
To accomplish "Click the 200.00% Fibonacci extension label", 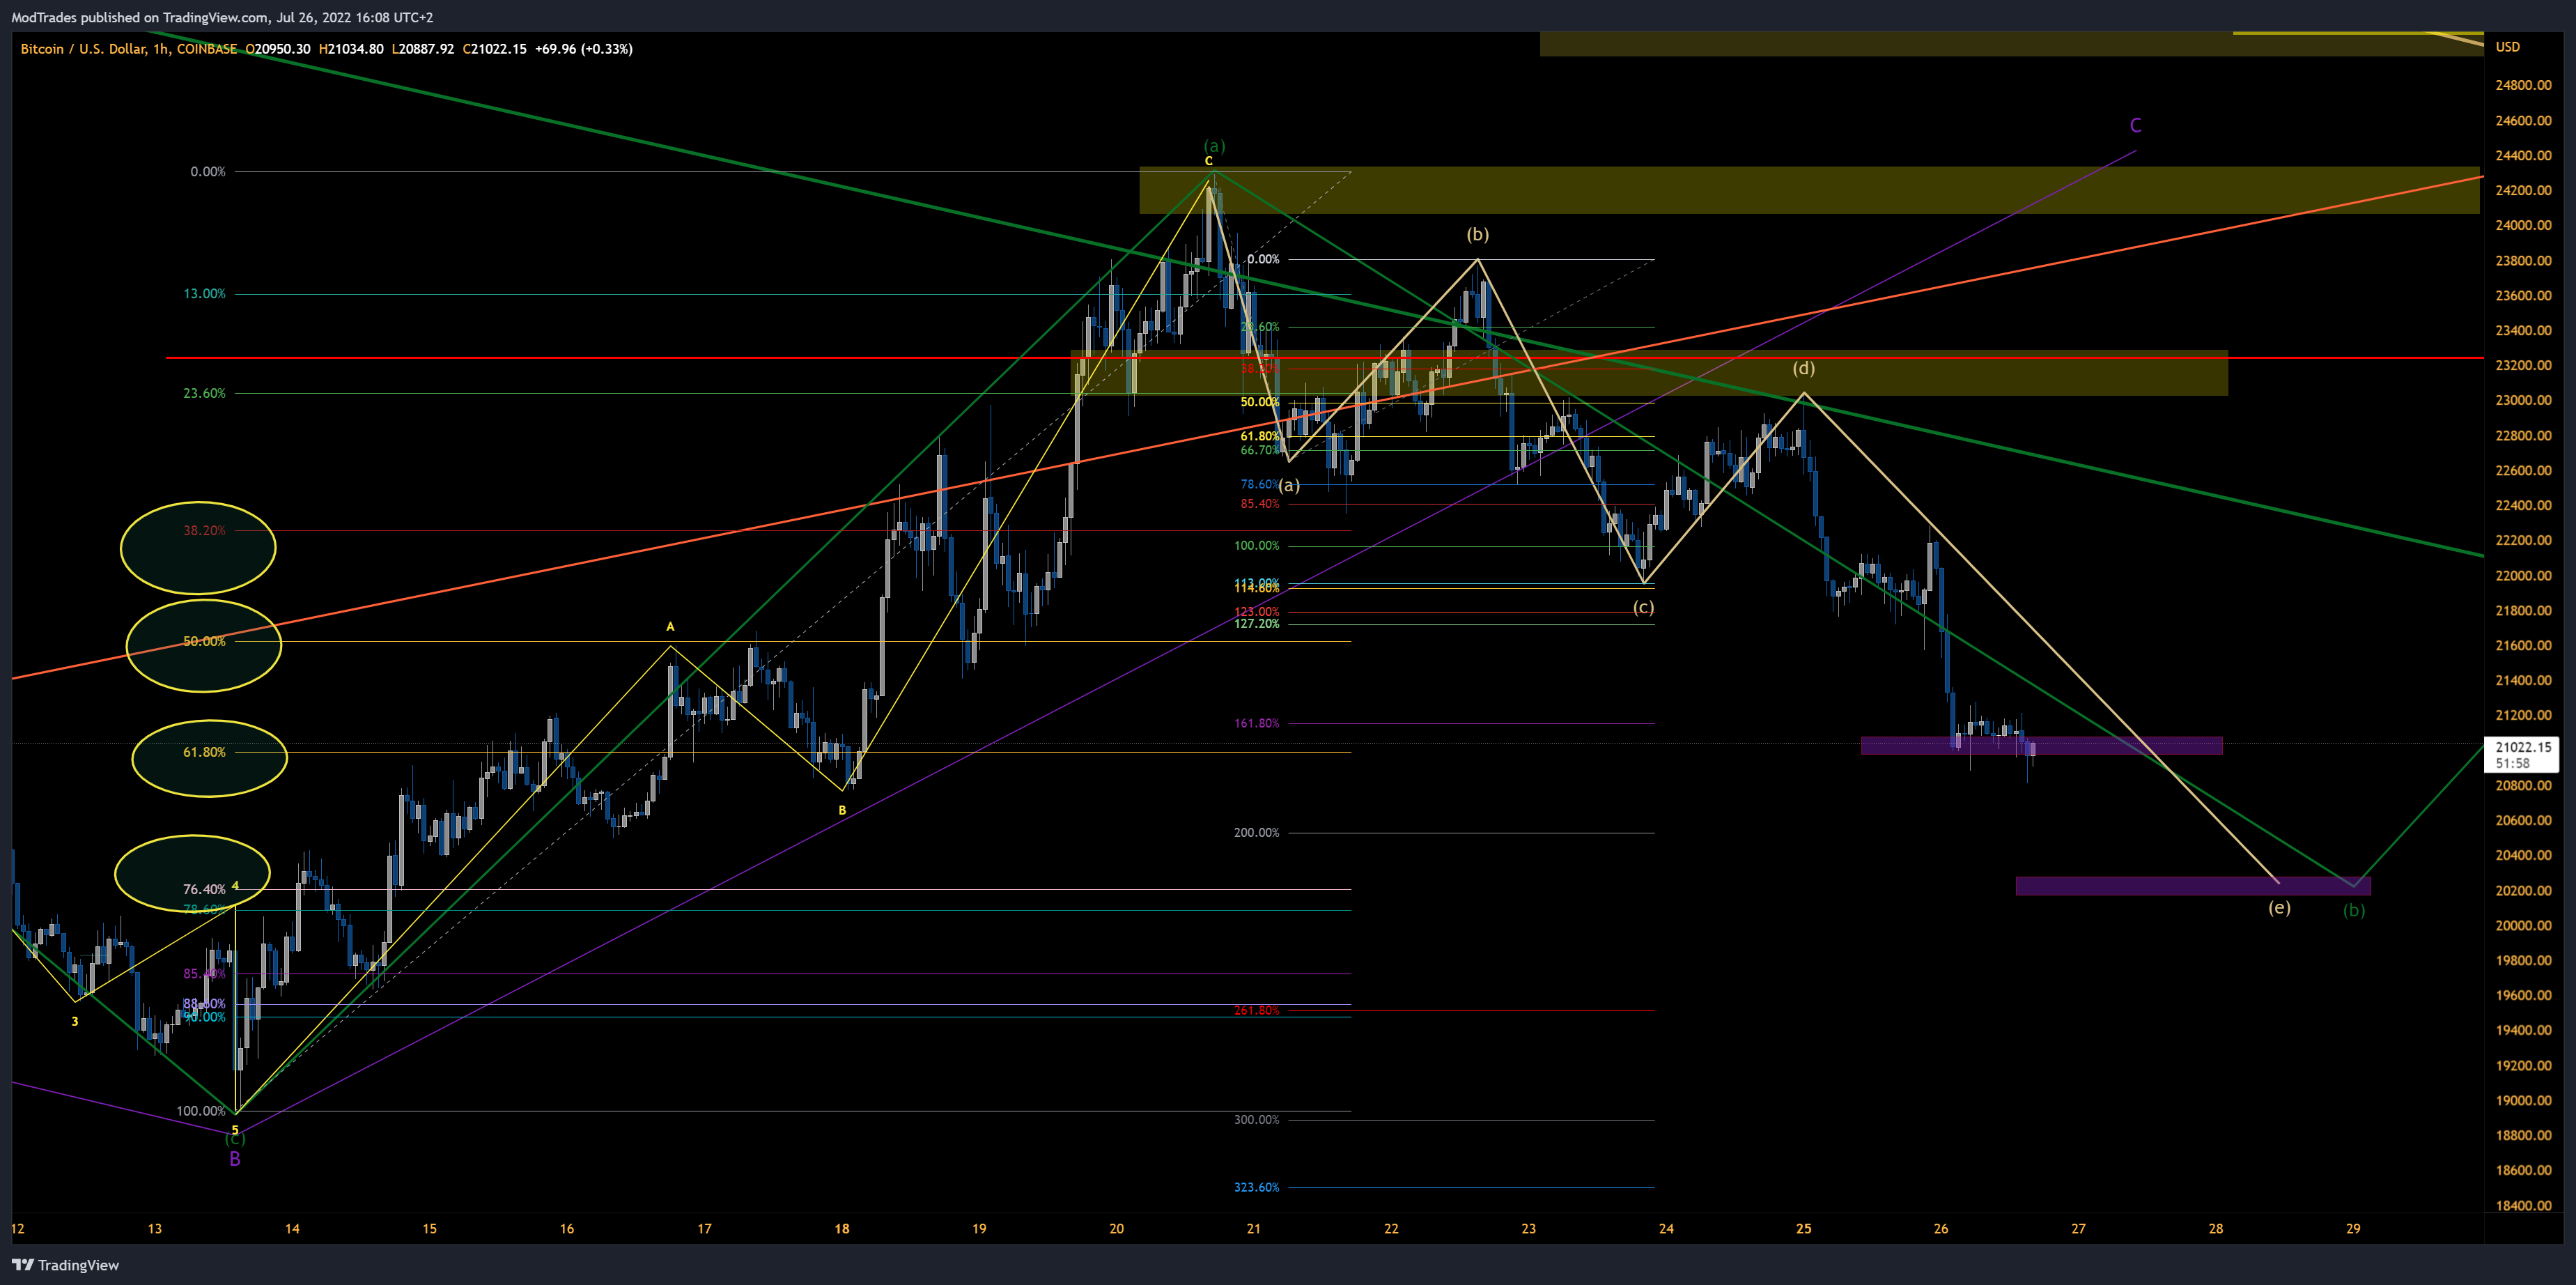I will point(1256,832).
